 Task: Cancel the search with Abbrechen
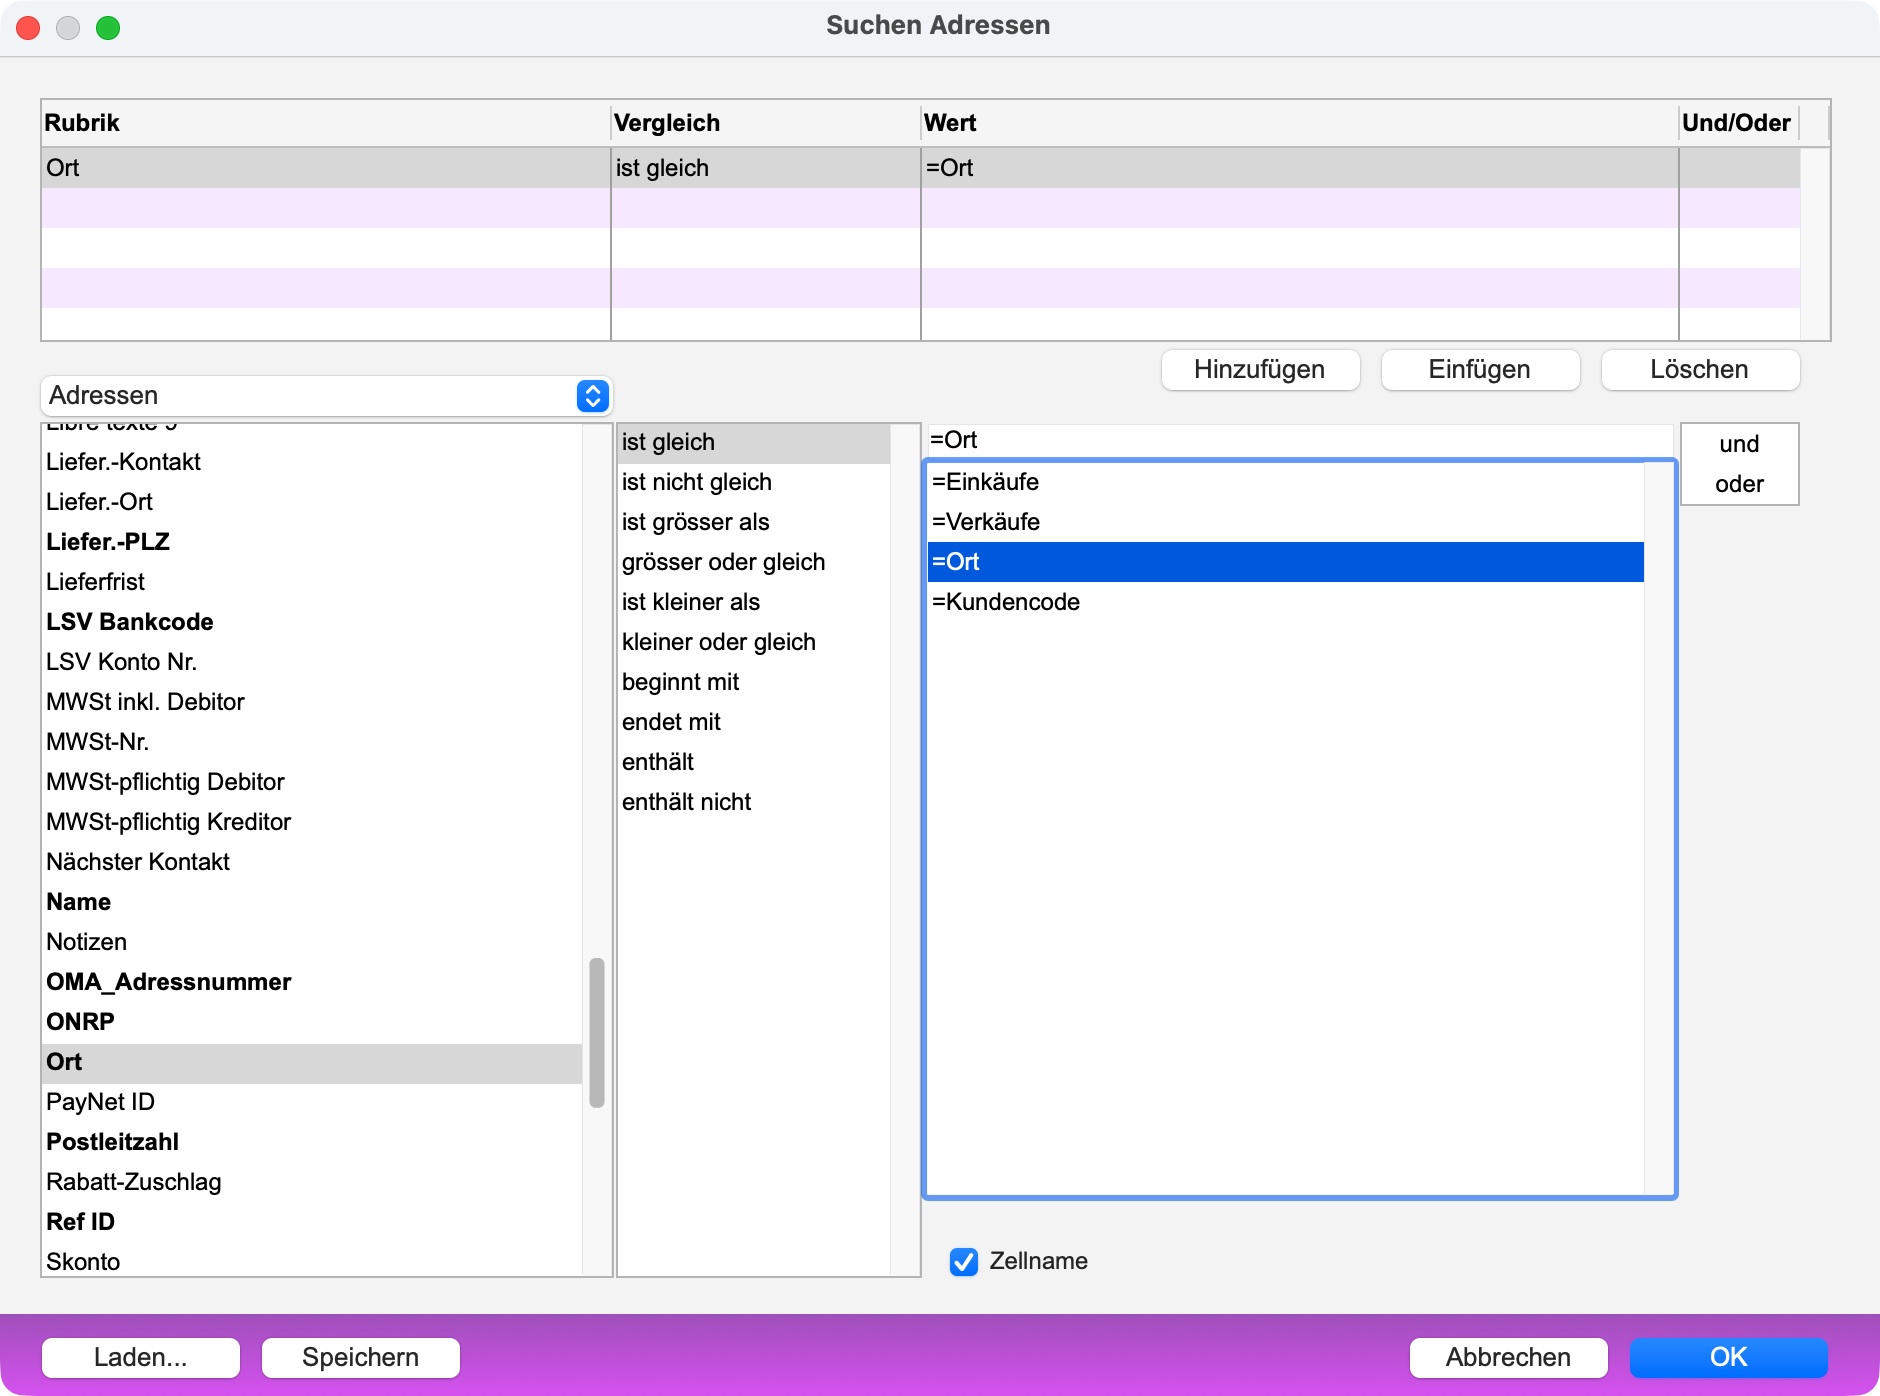coord(1508,1357)
